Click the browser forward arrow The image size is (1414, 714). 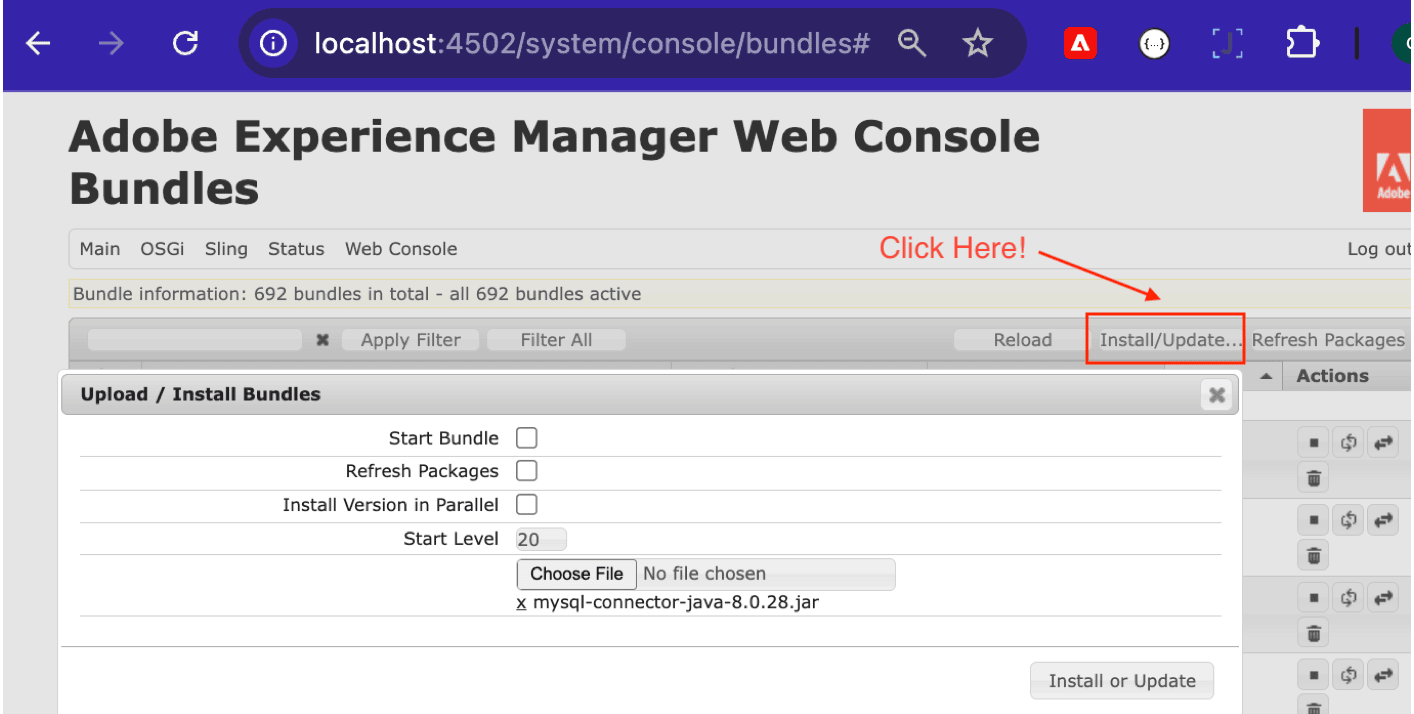(x=111, y=43)
